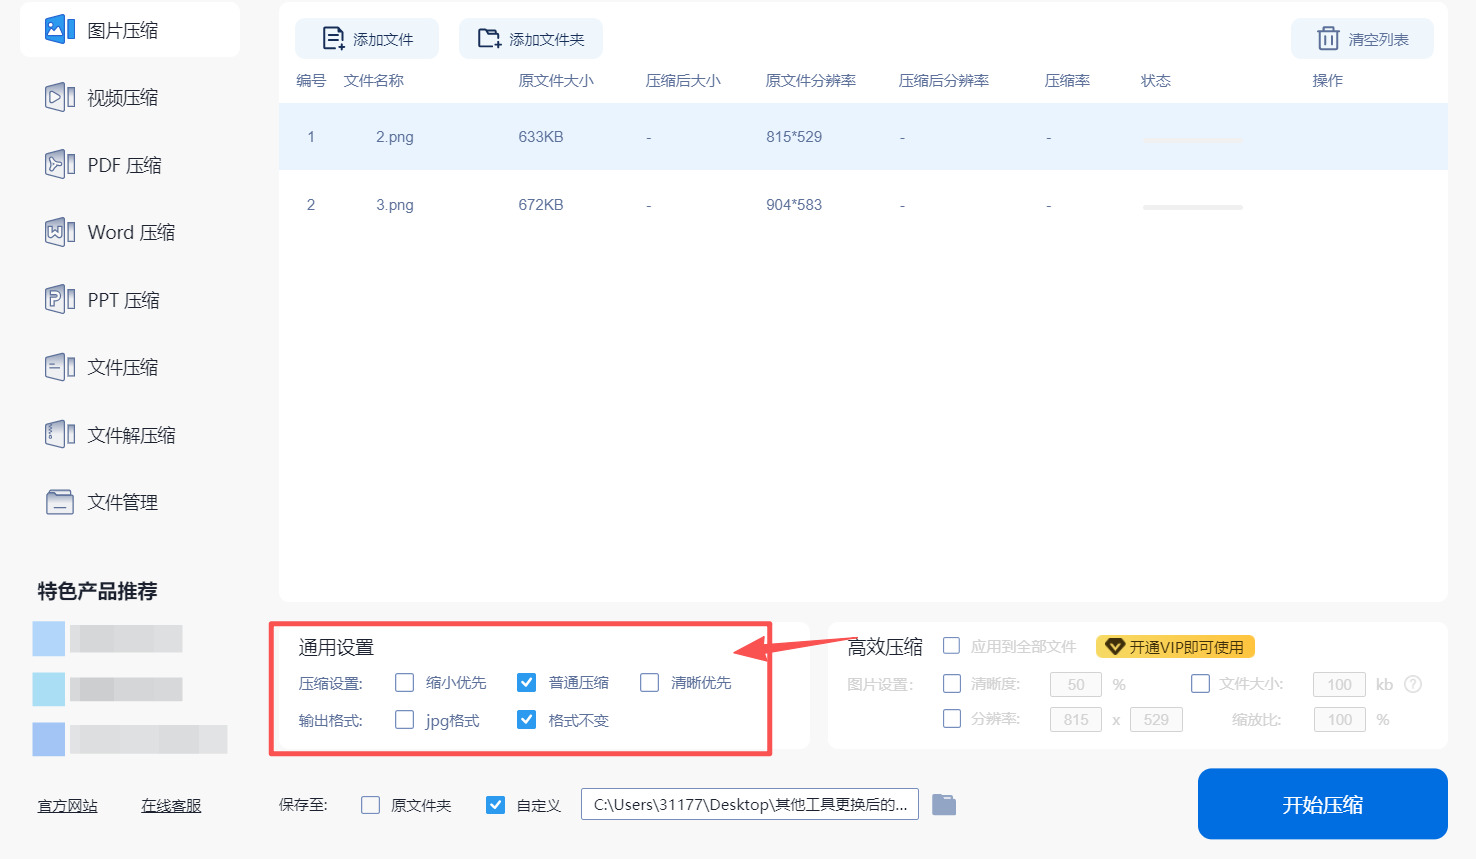
Task: Toggle the 自定义 save location checkbox
Action: 495,805
